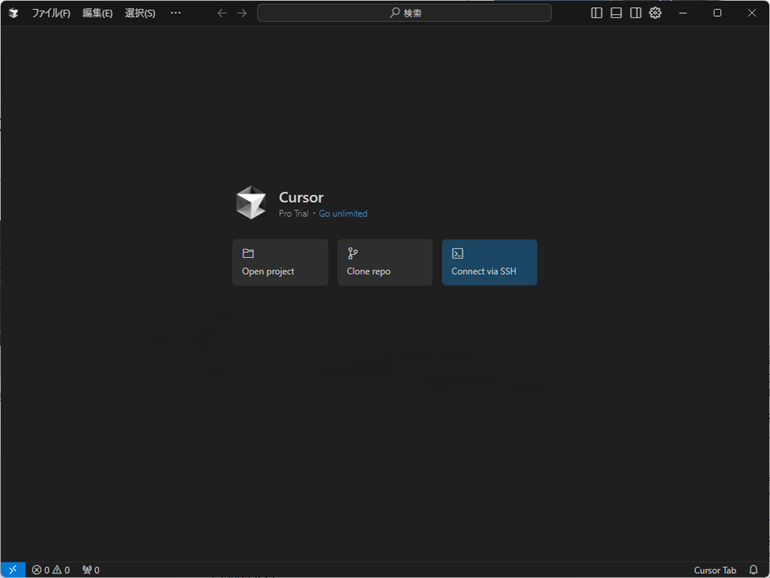Viewport: 770px width, 578px height.
Task: Open the 編集(E) menu
Action: point(97,13)
